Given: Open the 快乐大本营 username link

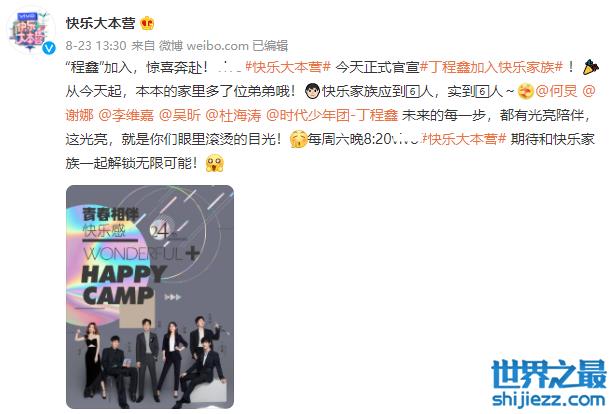Looking at the screenshot, I should 101,24.
